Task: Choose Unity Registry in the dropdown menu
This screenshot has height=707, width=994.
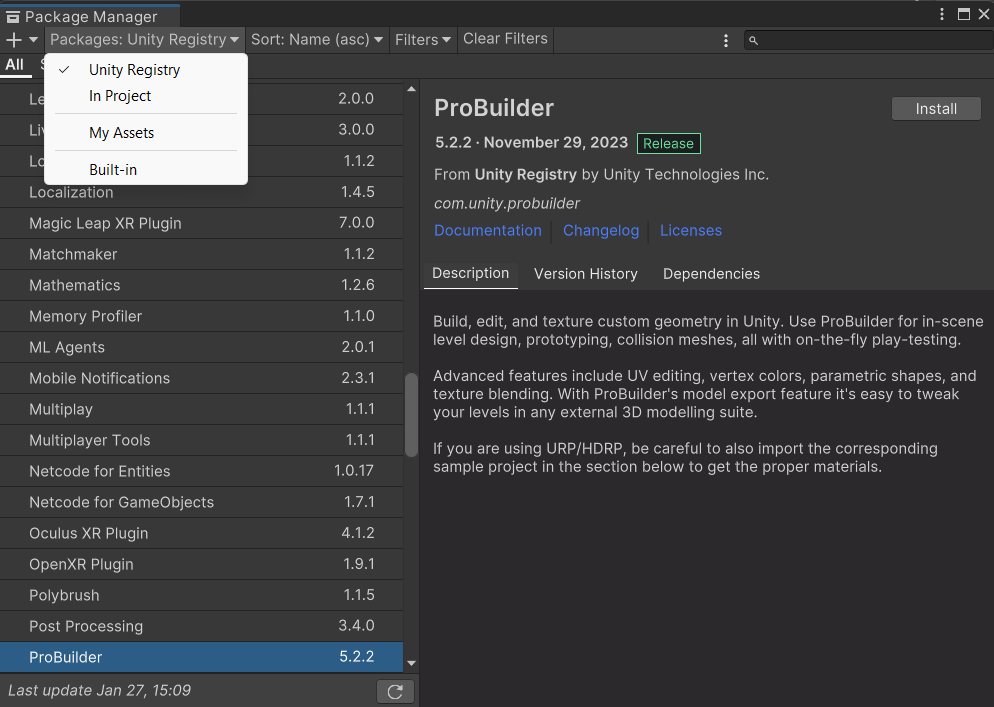Action: [146, 70]
